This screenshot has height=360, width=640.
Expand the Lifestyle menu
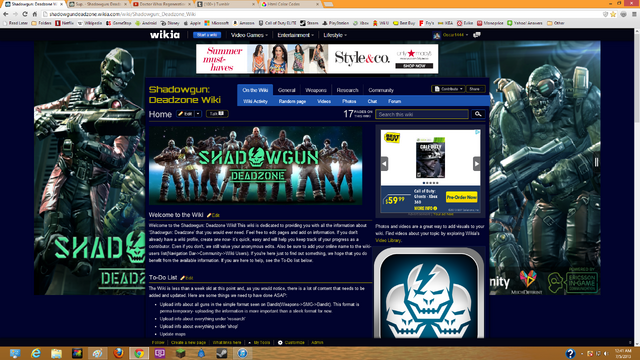335,35
